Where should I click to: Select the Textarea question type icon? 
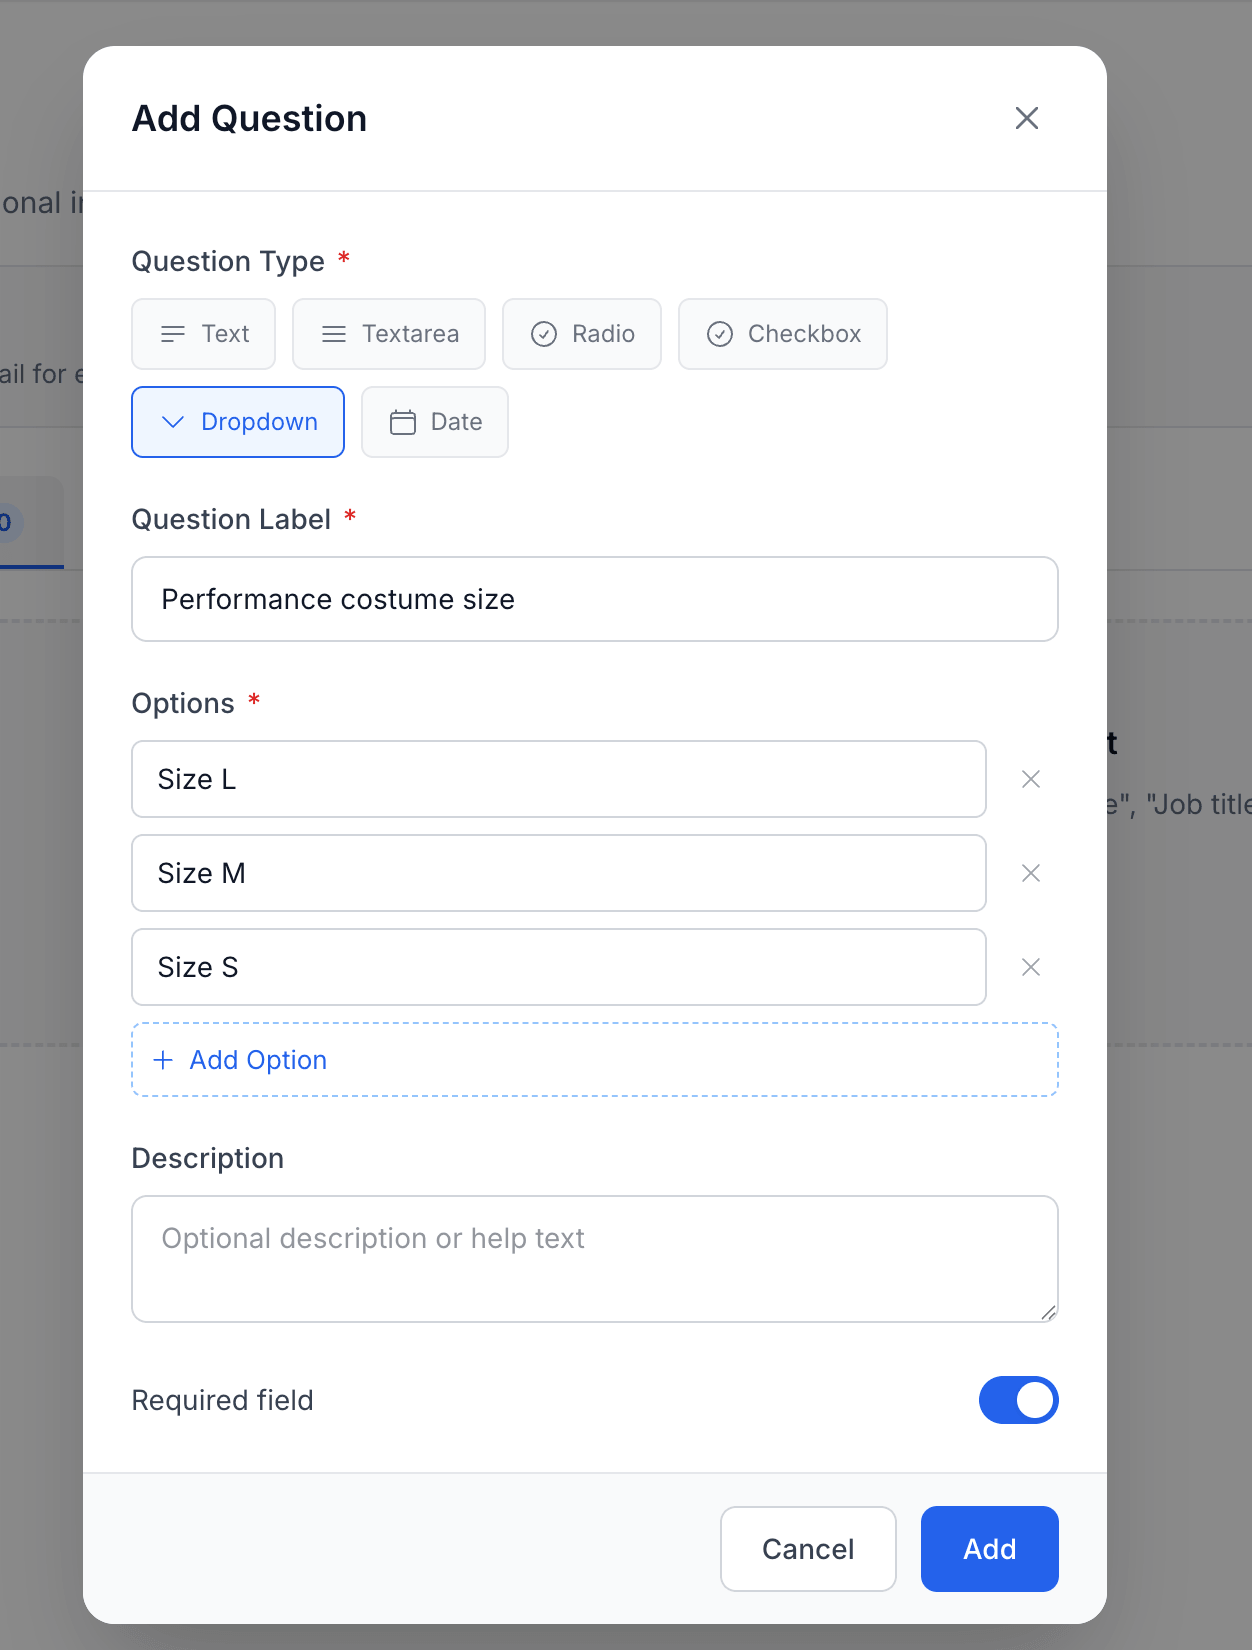(x=333, y=334)
